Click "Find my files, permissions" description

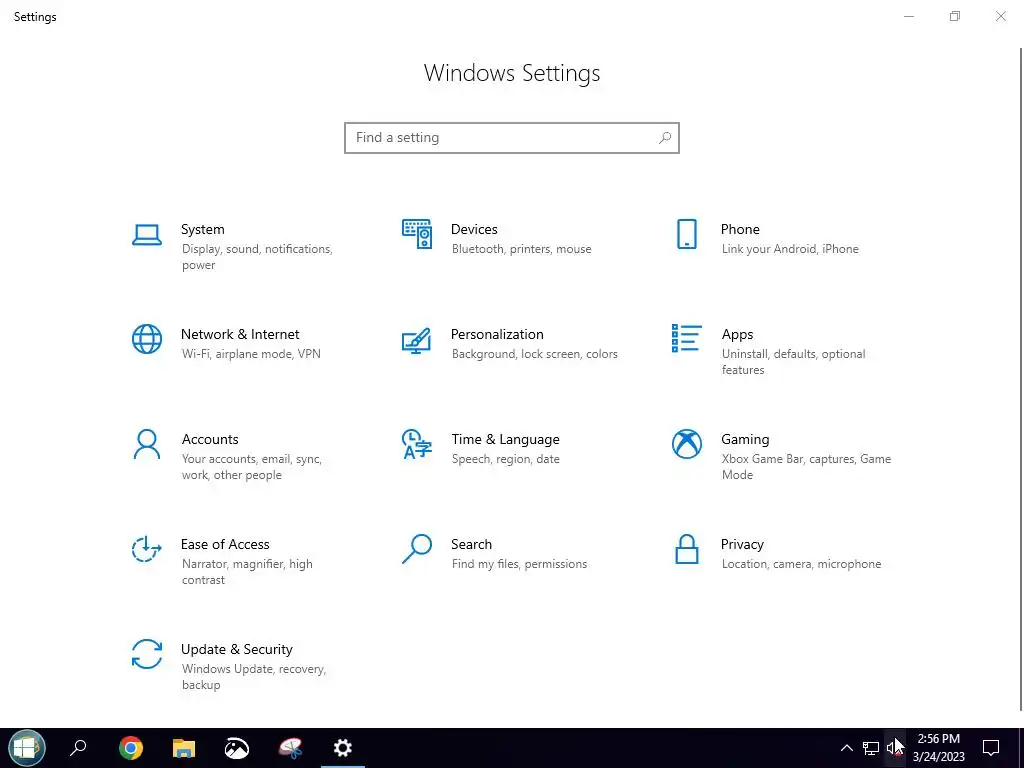pyautogui.click(x=519, y=564)
